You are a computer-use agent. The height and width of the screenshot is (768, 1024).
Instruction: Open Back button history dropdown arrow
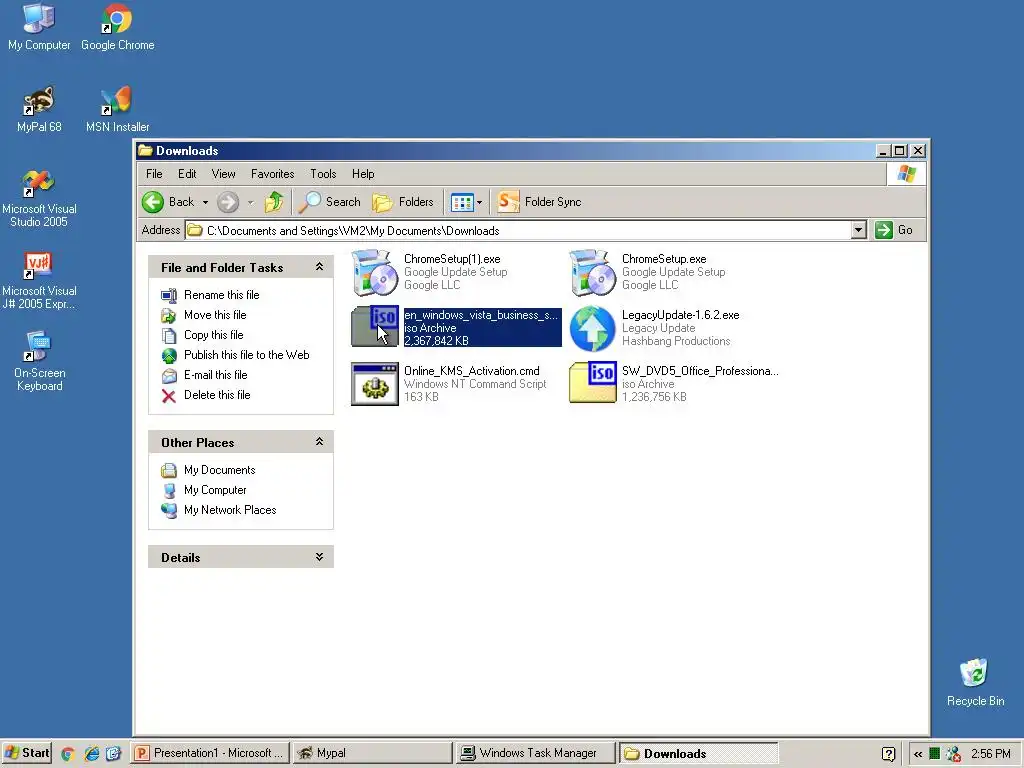pyautogui.click(x=205, y=202)
